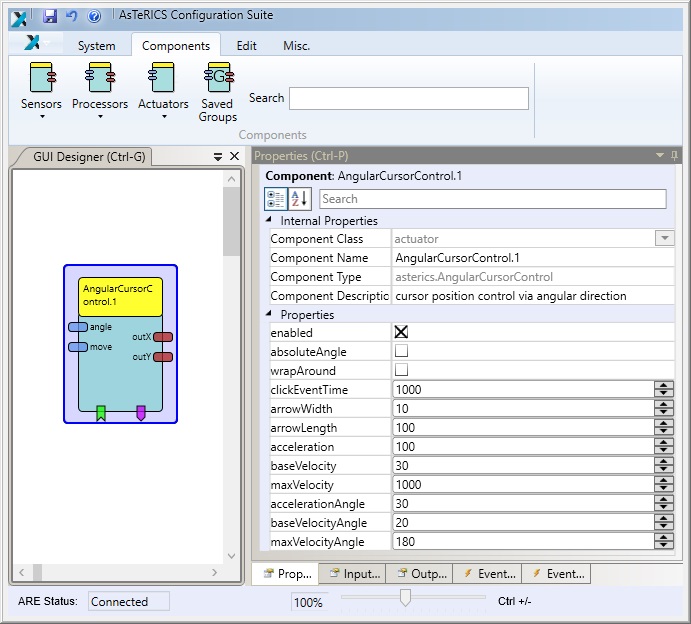Open the Properties panel options dropdown

coord(660,155)
